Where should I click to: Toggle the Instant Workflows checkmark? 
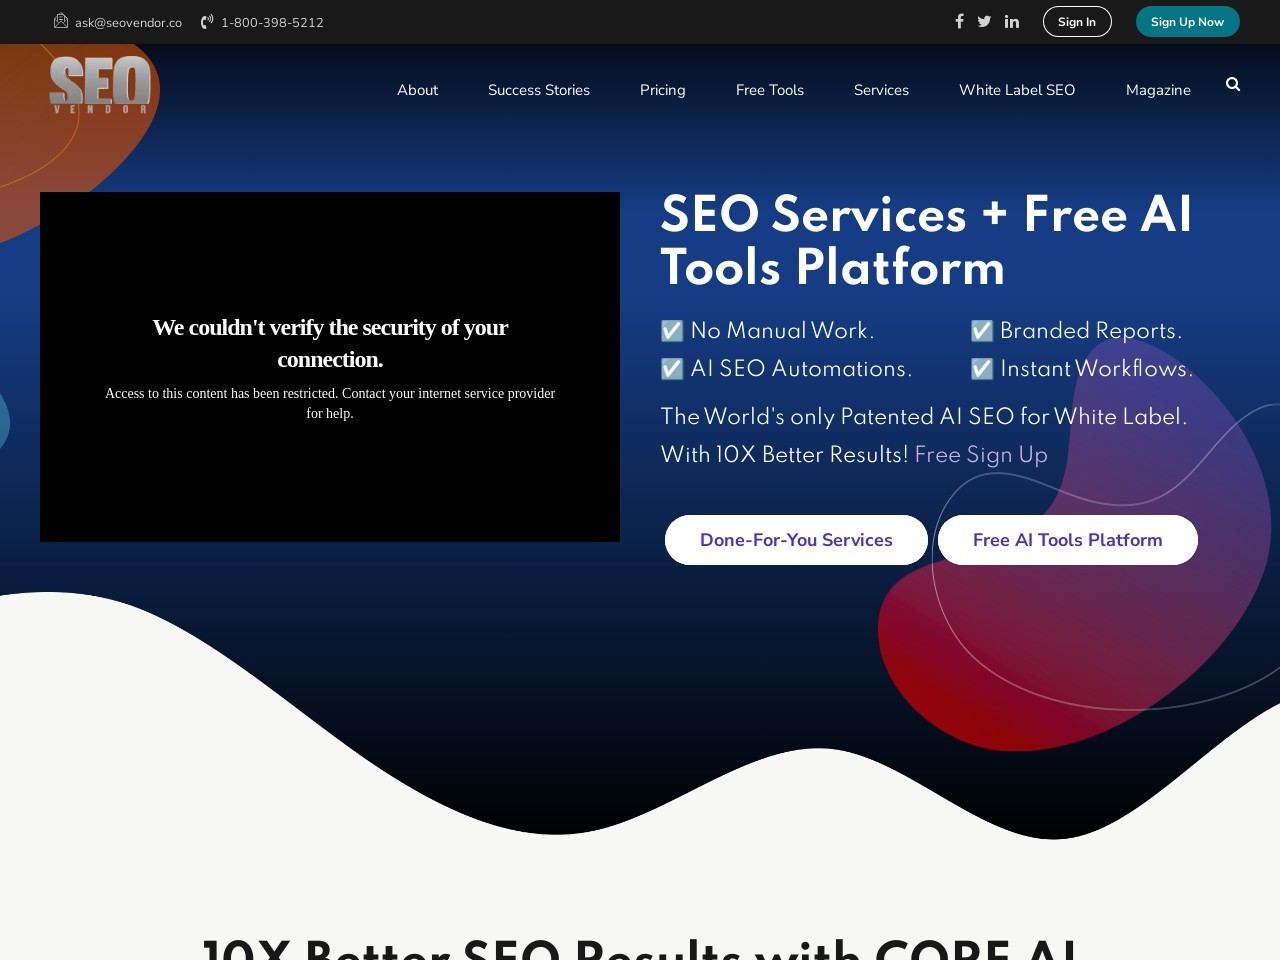click(981, 368)
